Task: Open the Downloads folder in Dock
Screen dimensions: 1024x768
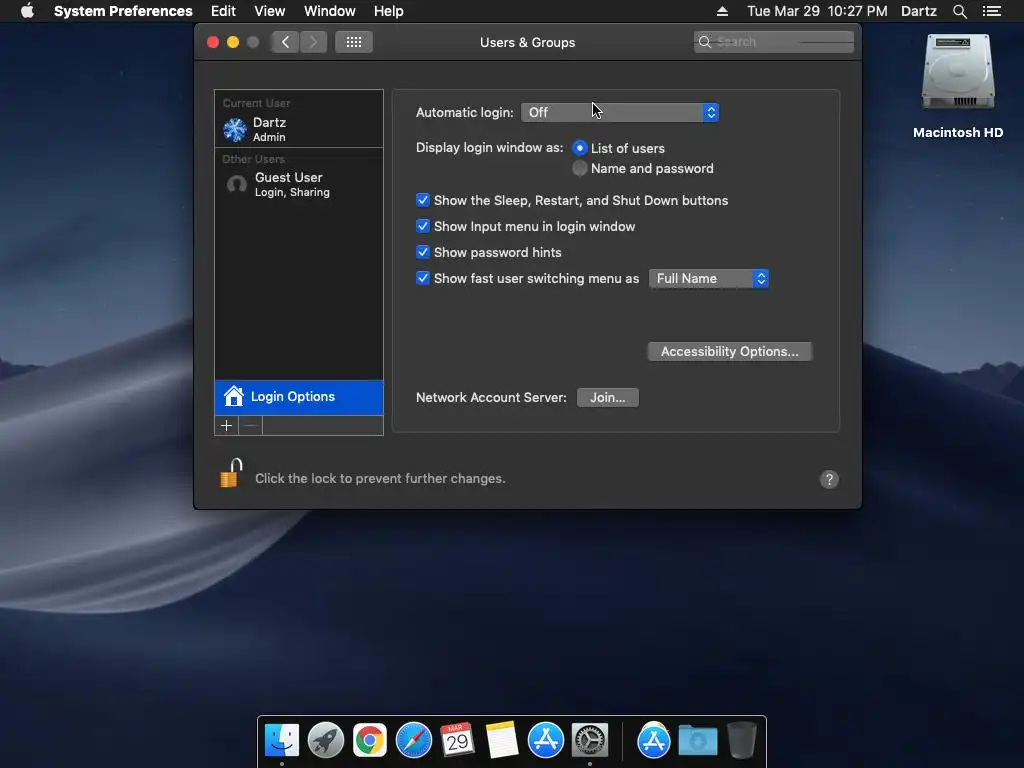Action: click(697, 740)
